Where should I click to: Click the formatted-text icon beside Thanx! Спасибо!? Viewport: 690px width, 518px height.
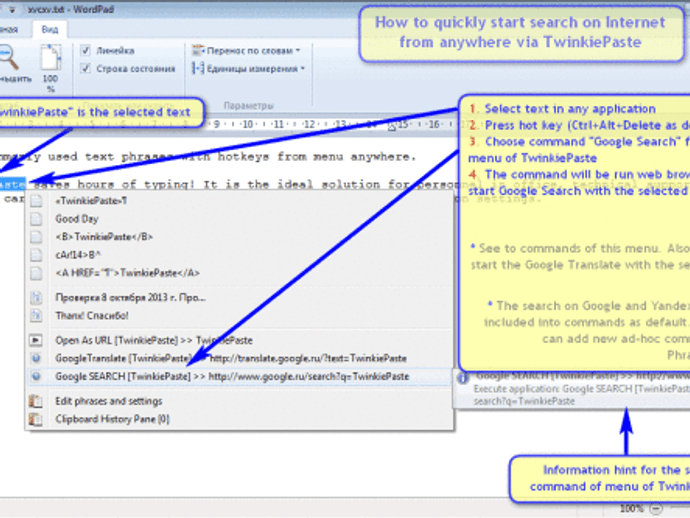click(36, 316)
